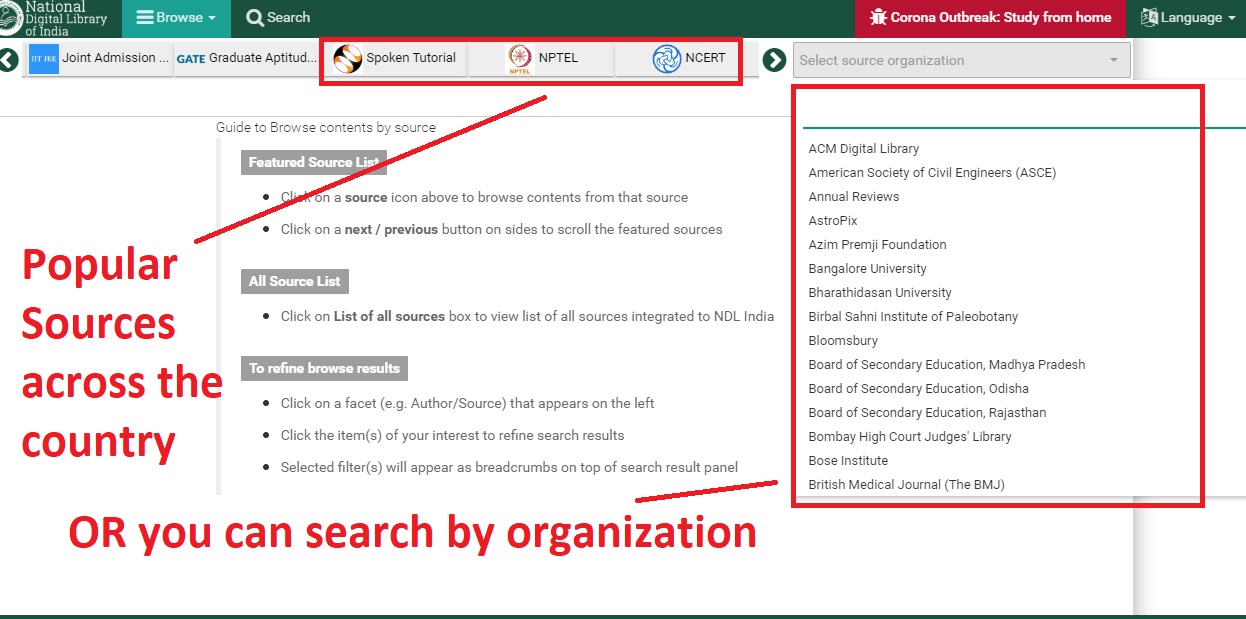
Task: Click the Featured Source List heading
Action: click(x=314, y=162)
